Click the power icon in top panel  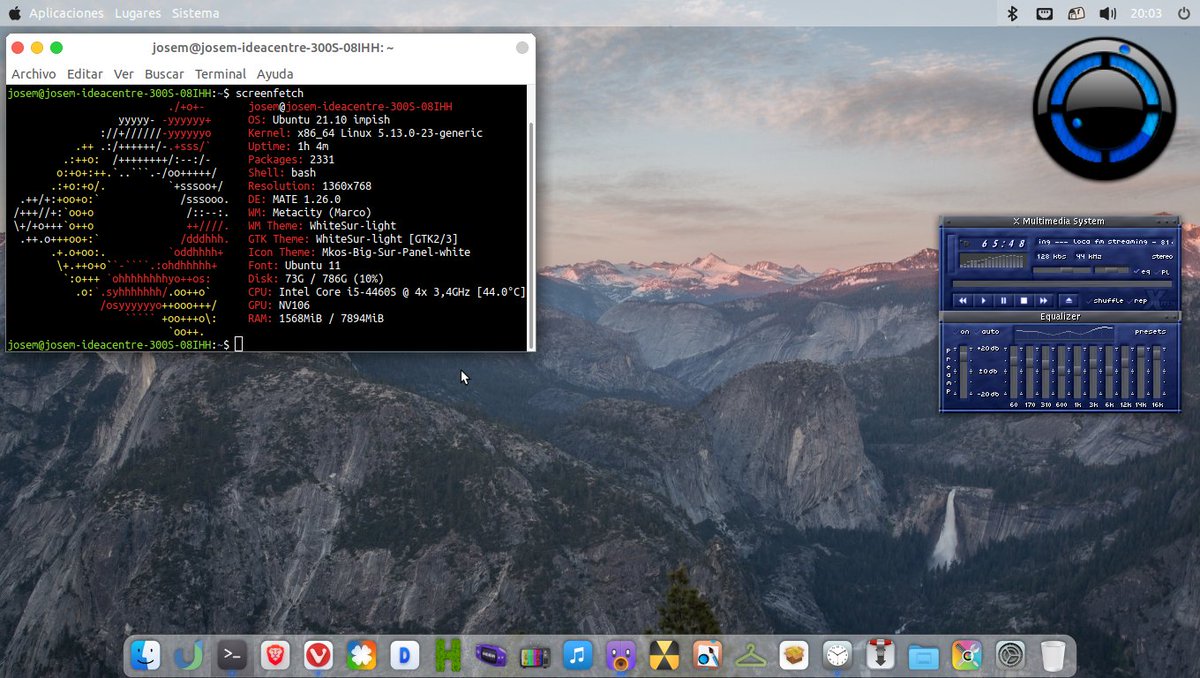[x=1183, y=13]
